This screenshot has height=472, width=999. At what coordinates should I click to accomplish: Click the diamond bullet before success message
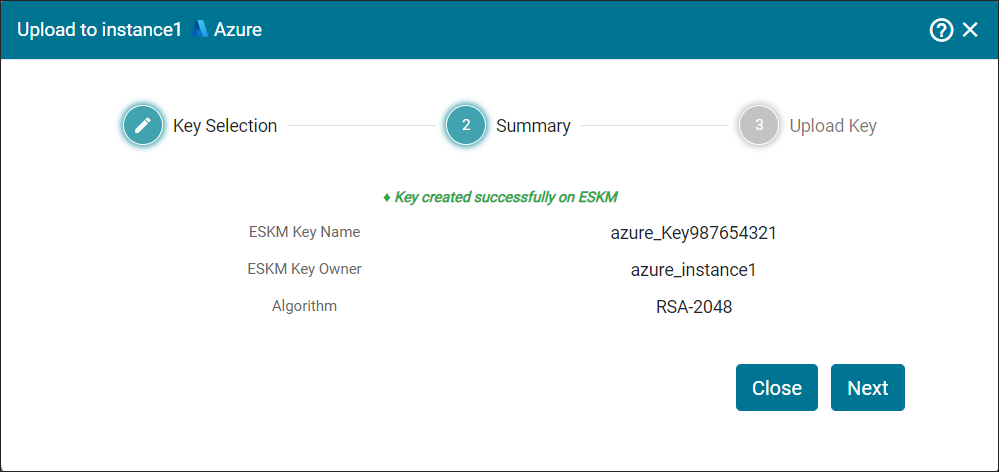click(387, 198)
